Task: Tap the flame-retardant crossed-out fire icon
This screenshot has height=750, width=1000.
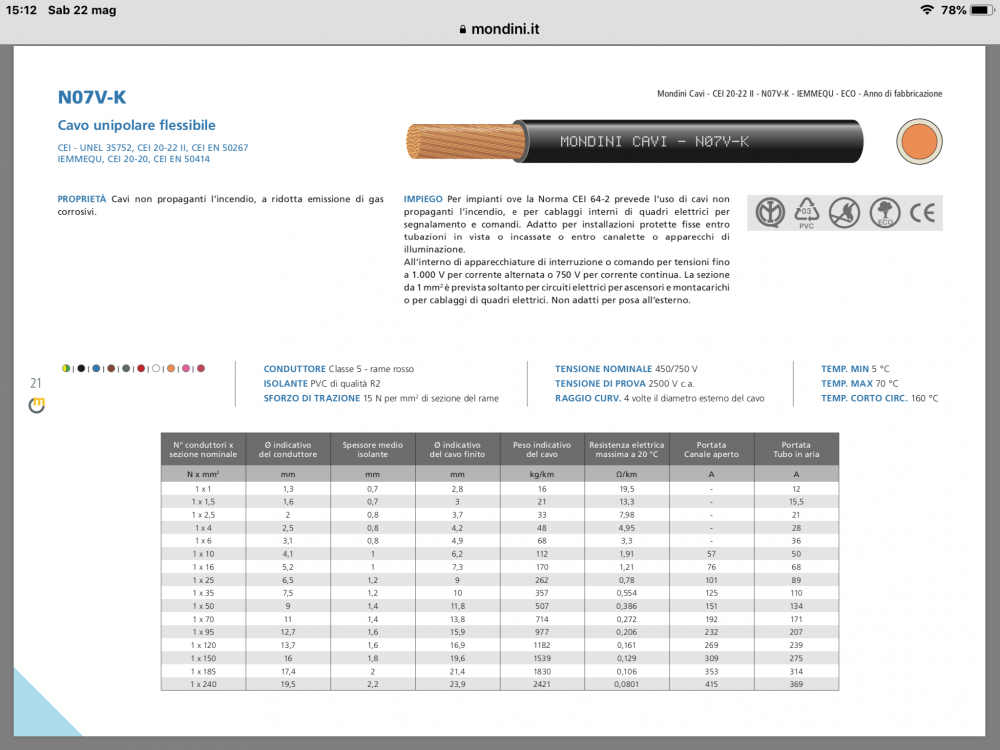Action: coord(844,212)
